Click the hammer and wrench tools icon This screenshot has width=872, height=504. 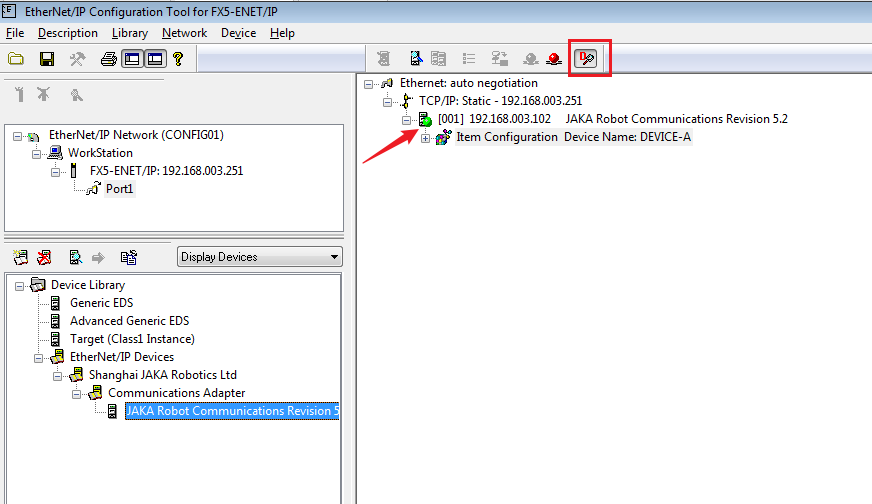tap(77, 59)
